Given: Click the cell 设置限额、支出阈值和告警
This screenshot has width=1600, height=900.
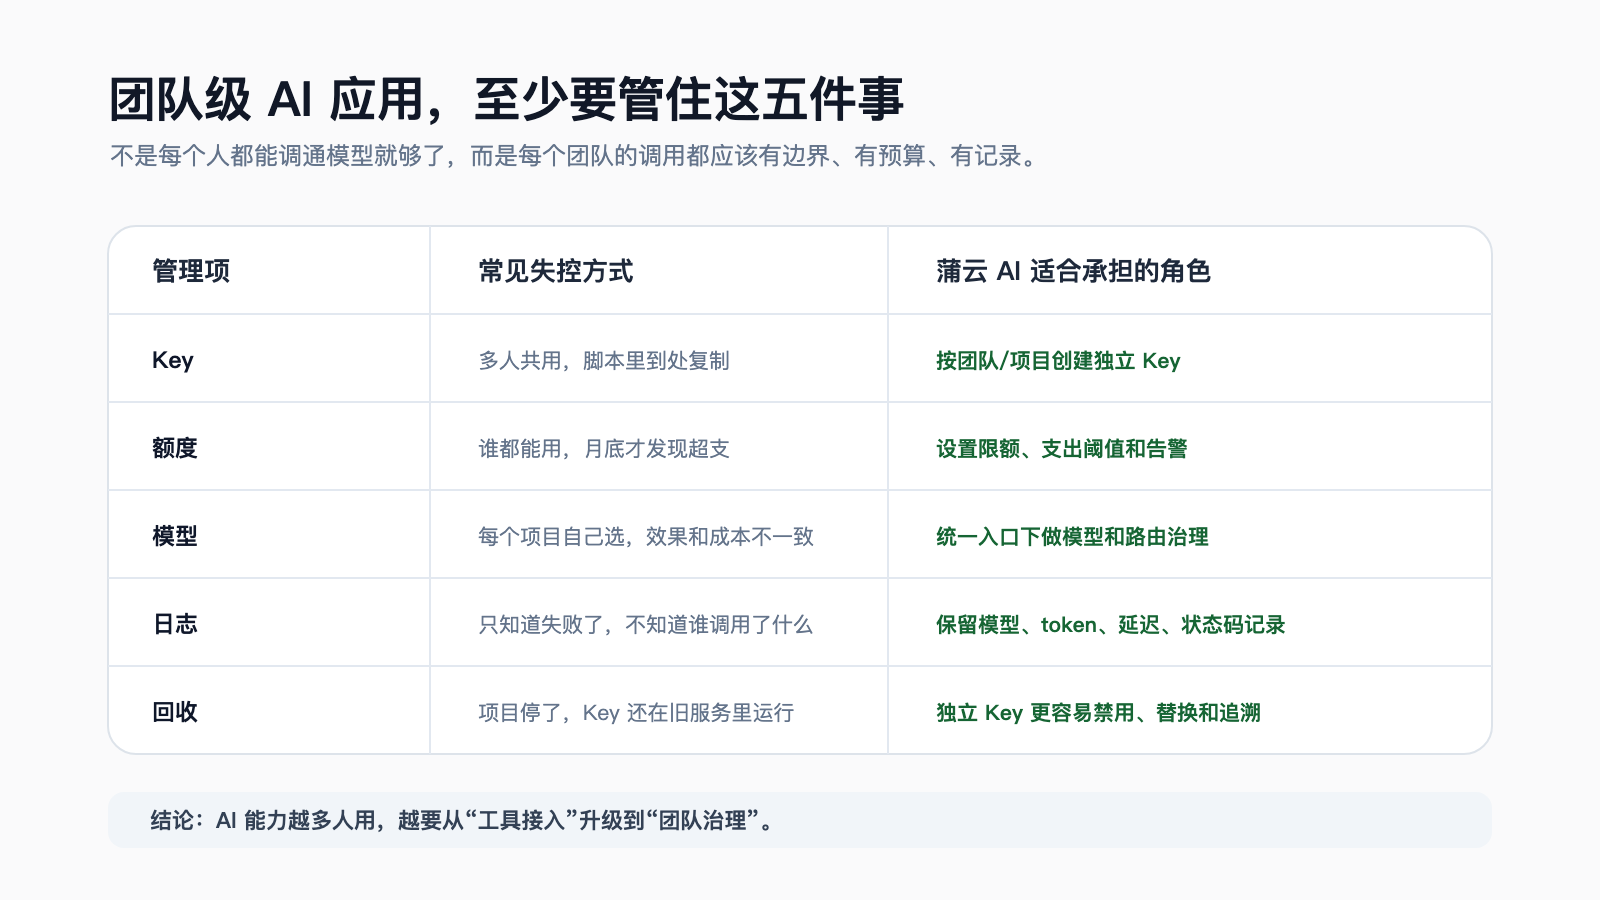Looking at the screenshot, I should click(1062, 448).
